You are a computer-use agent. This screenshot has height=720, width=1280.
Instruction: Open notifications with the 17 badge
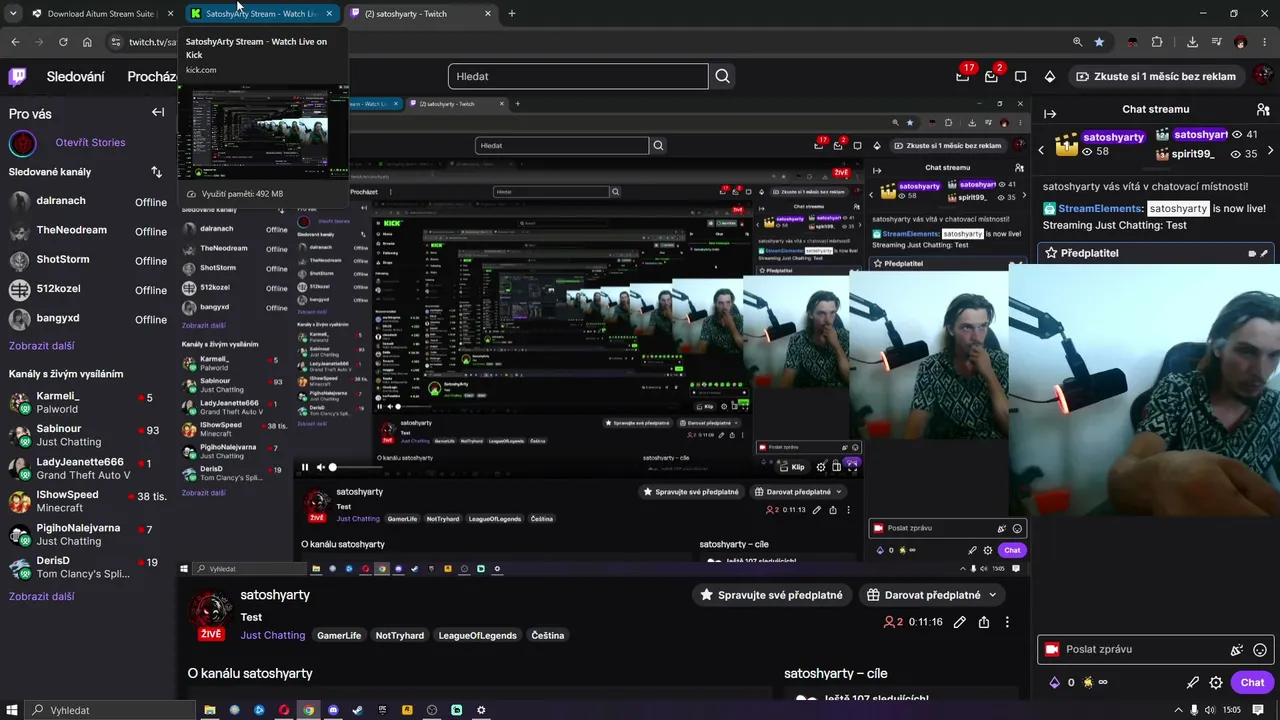(962, 76)
